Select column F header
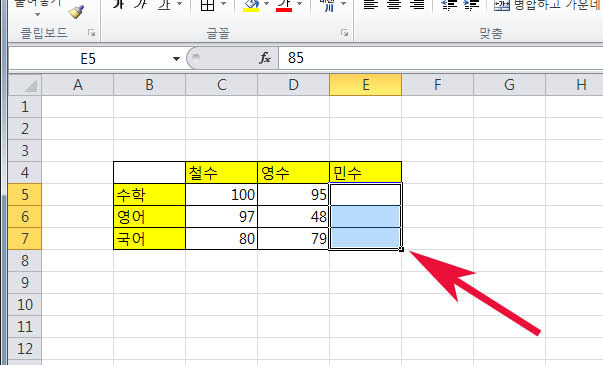This screenshot has height=365, width=603. 437,85
